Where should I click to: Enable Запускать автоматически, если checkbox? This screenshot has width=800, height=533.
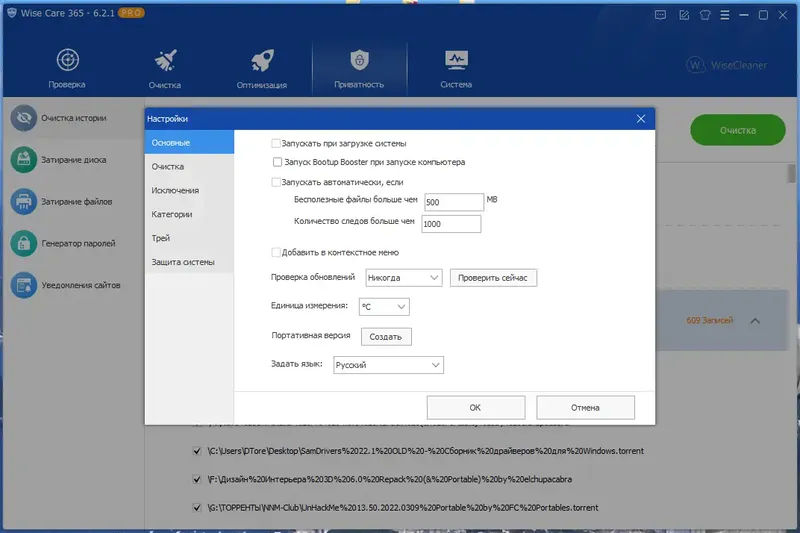276,182
